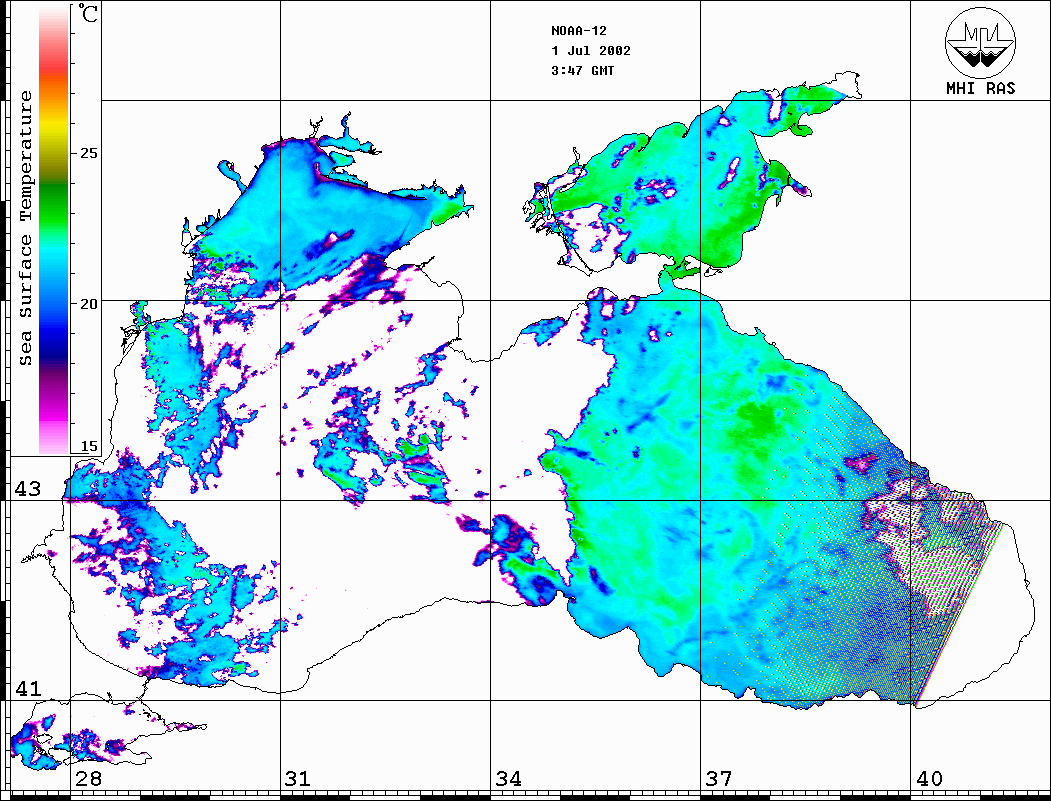This screenshot has width=1051, height=801.
Task: Click the longitude label '28'
Action: click(88, 778)
